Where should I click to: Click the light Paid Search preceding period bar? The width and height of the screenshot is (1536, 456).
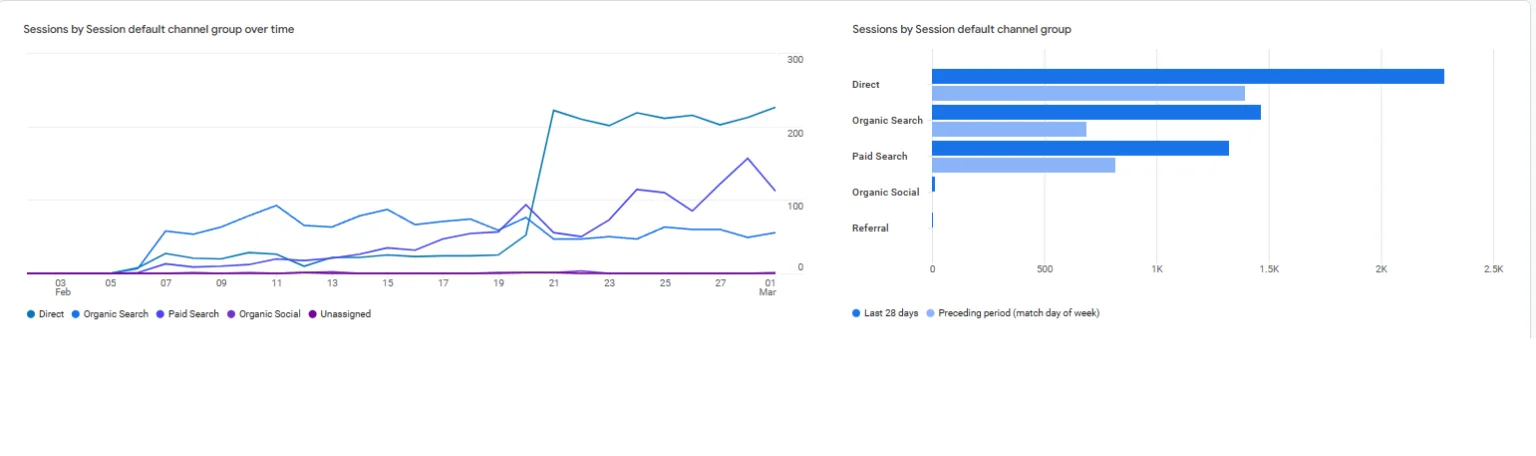(1023, 165)
